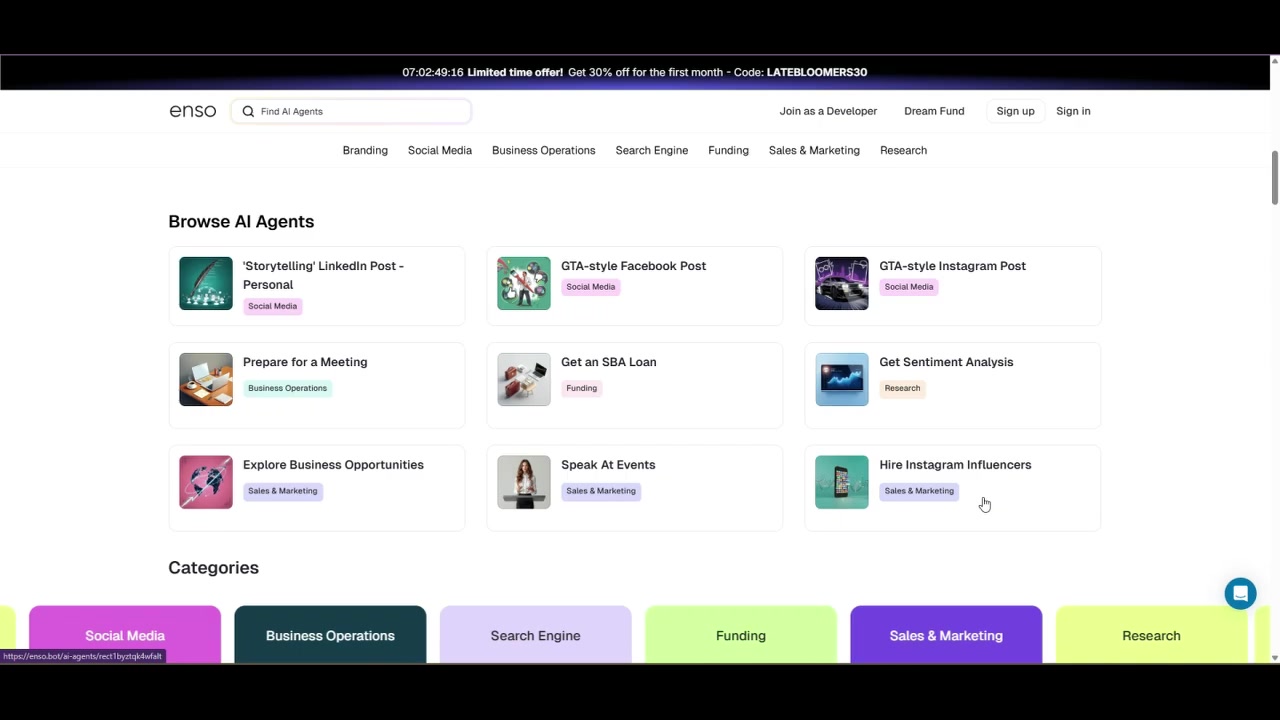This screenshot has height=720, width=1280.
Task: Click Social Media tag under Facebook Post
Action: tap(590, 287)
